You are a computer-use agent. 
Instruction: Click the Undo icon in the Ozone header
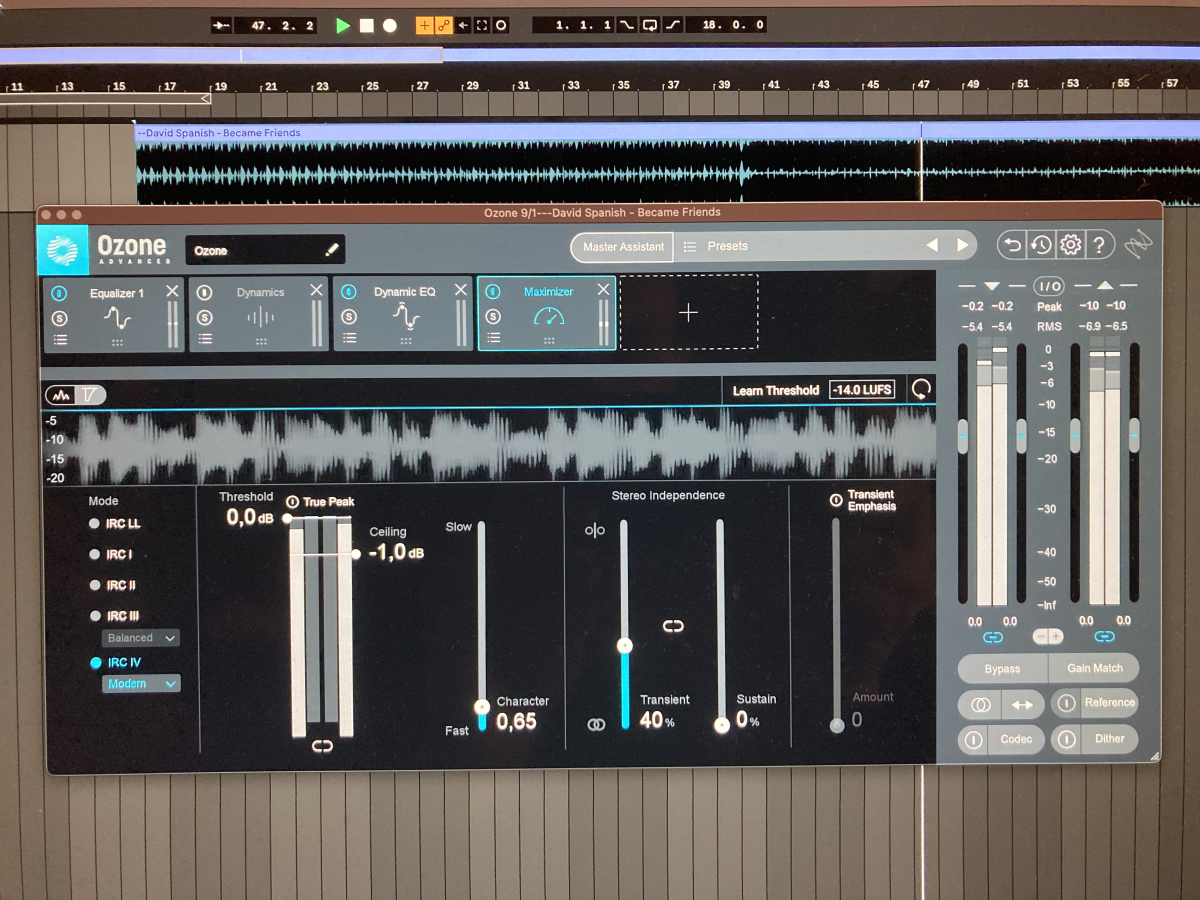tap(1012, 245)
